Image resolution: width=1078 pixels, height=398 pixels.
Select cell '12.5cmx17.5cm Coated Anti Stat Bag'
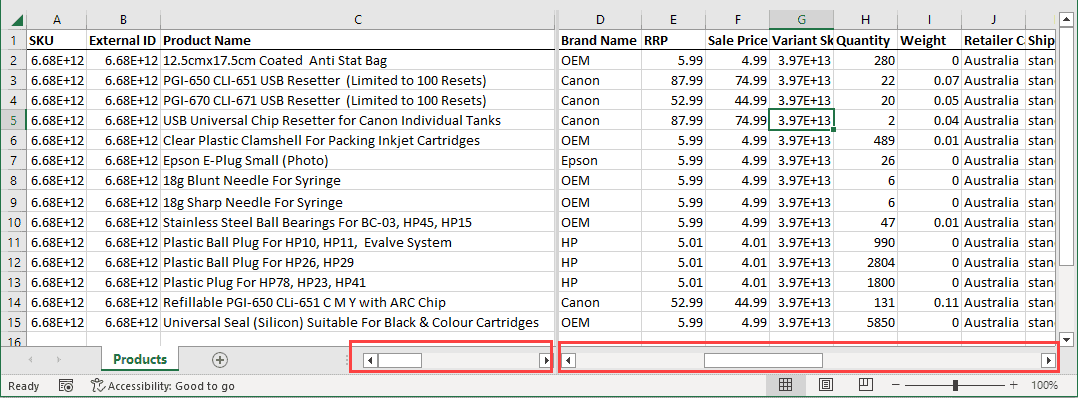[x=358, y=60]
